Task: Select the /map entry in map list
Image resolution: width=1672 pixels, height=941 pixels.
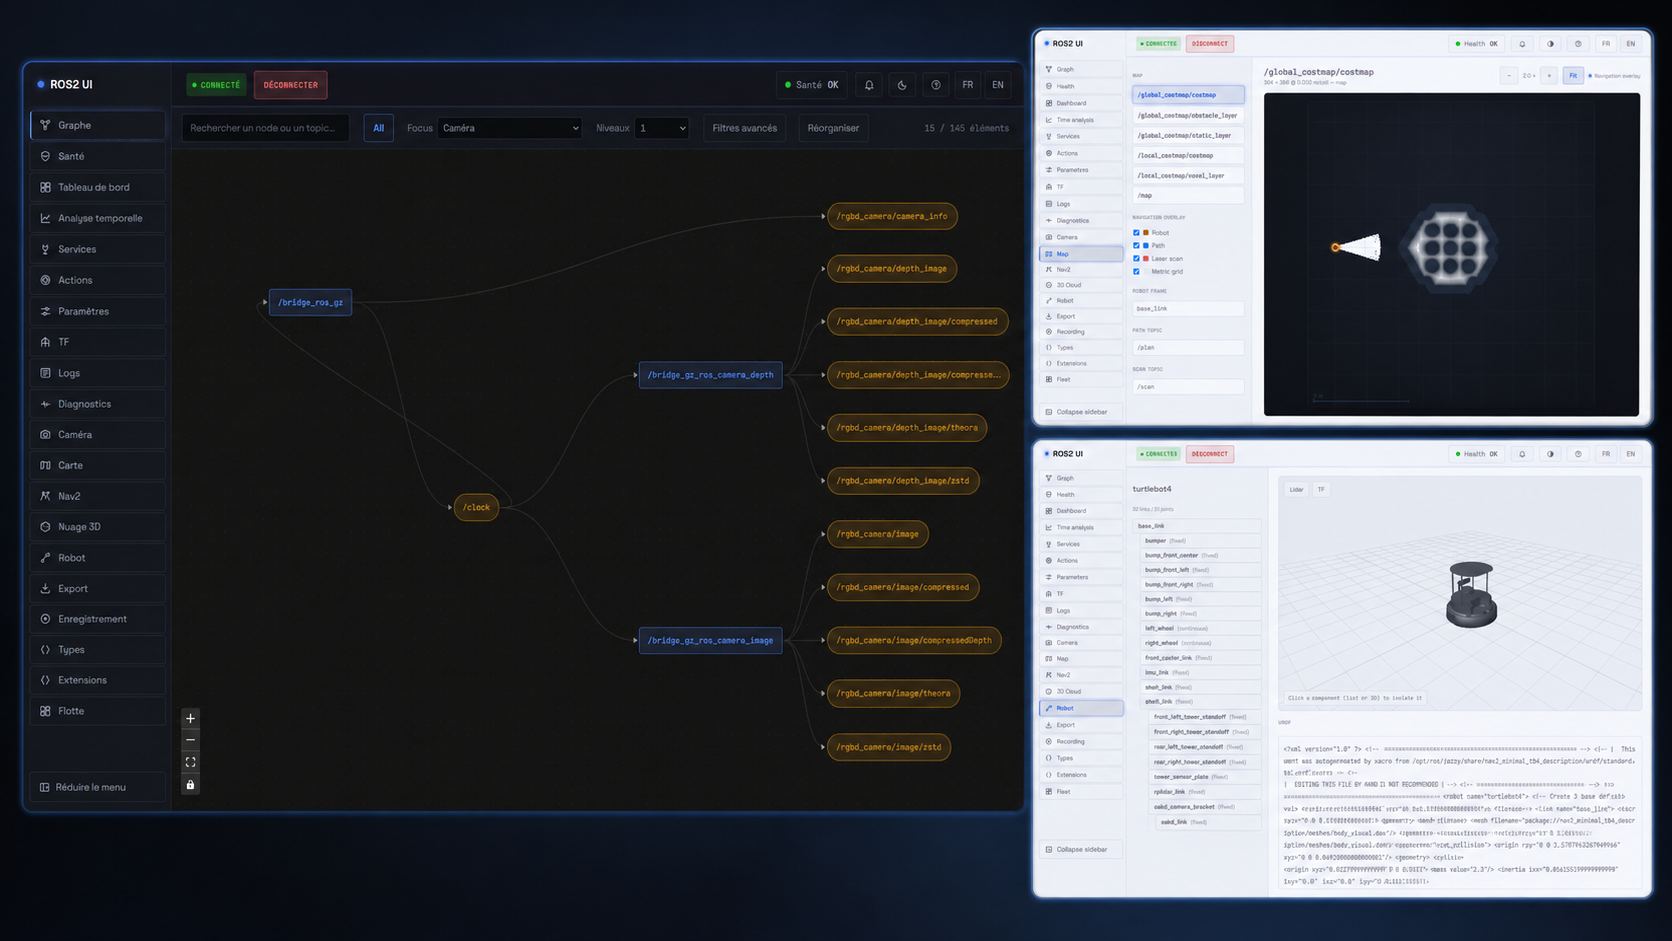Action: (1188, 195)
